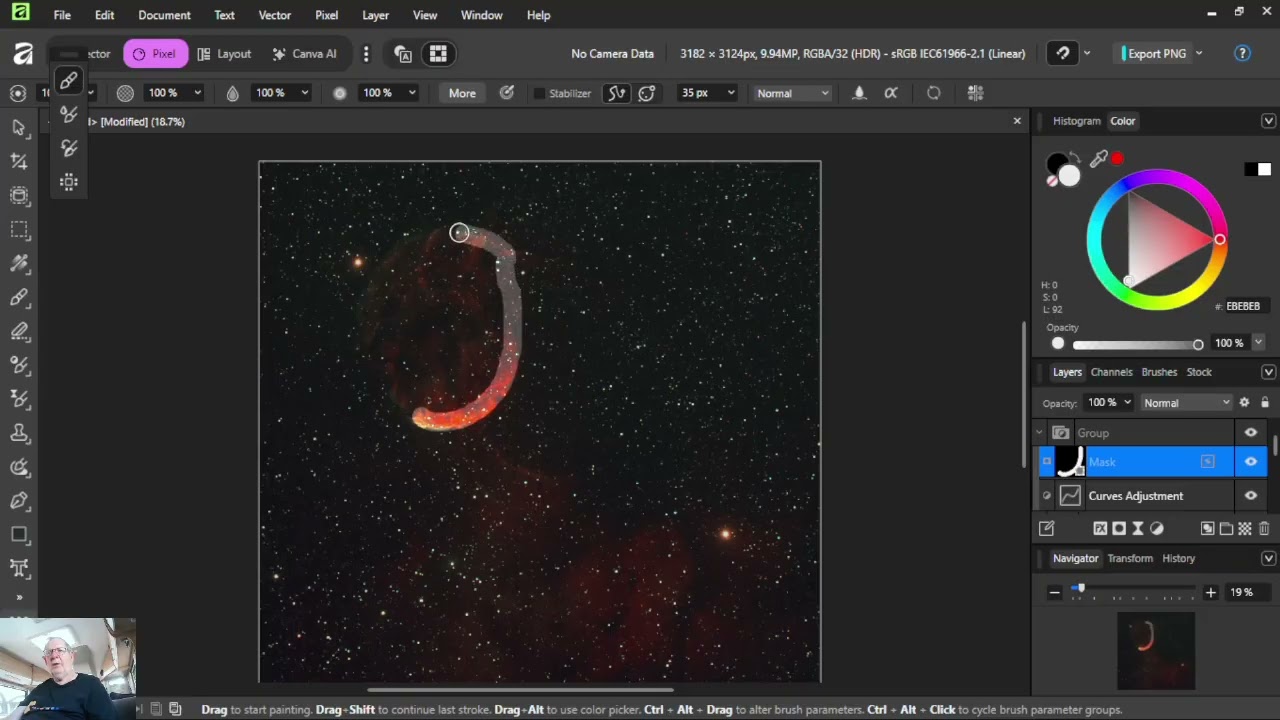Open layer cog settings icon
Viewport: 1280px width, 720px height.
(1244, 402)
